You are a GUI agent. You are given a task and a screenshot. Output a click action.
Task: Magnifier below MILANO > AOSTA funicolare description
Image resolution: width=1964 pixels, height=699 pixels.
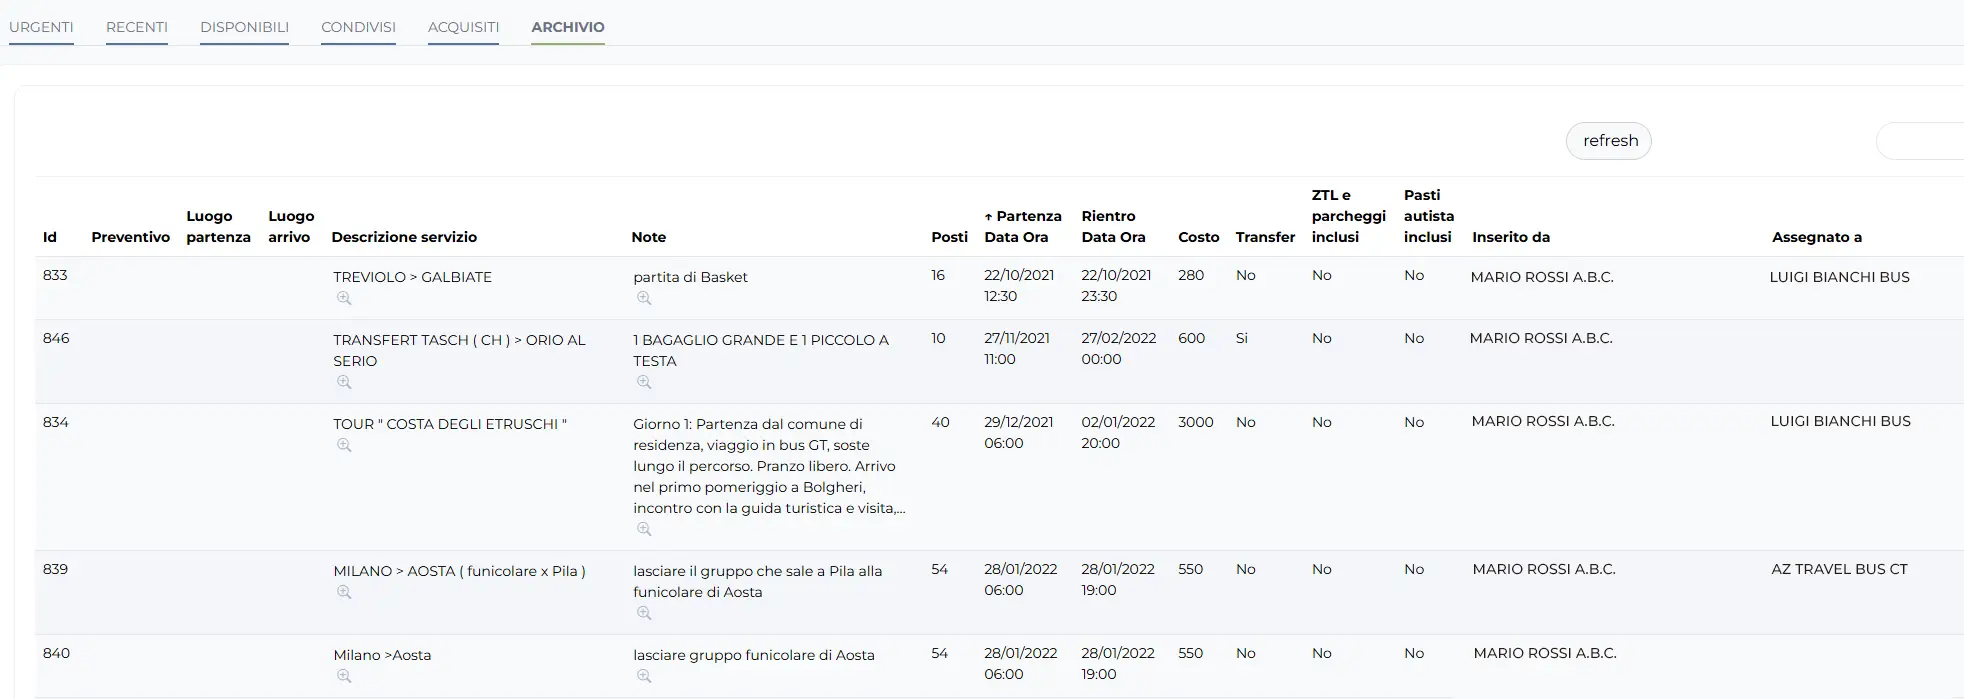344,592
